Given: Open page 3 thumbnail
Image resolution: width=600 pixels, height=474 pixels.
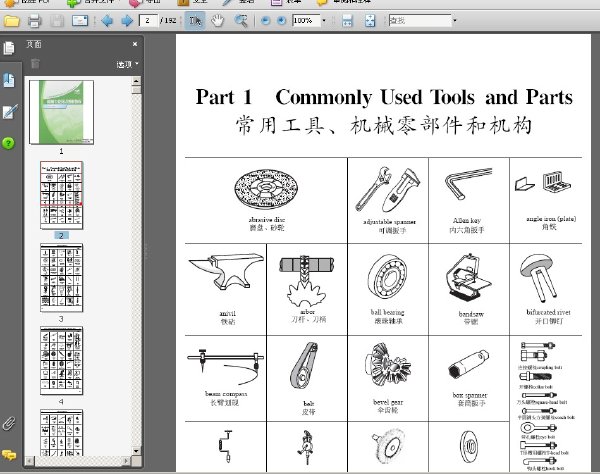Looking at the screenshot, I should coord(61,278).
